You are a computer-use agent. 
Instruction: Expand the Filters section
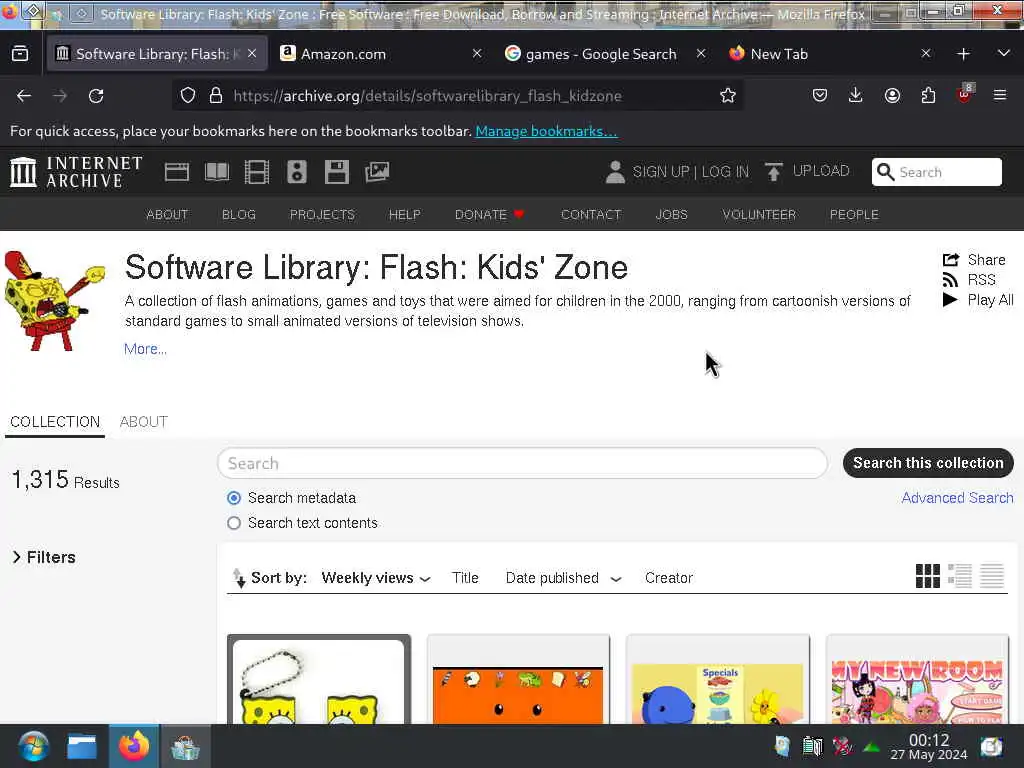tap(44, 557)
